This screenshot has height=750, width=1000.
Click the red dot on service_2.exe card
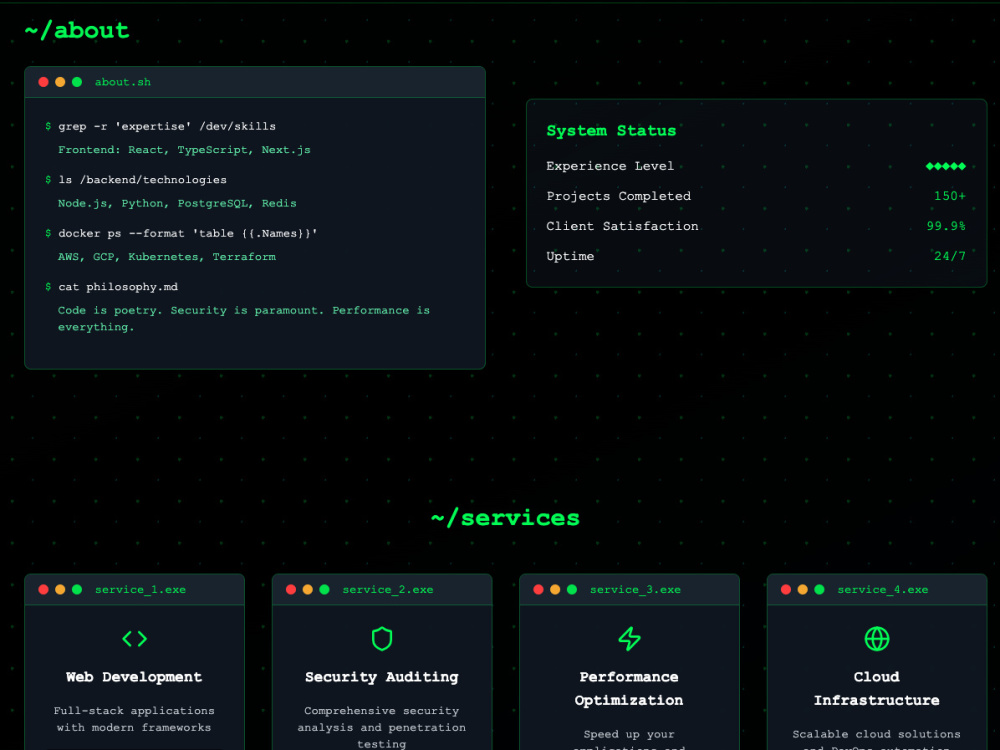tap(291, 589)
